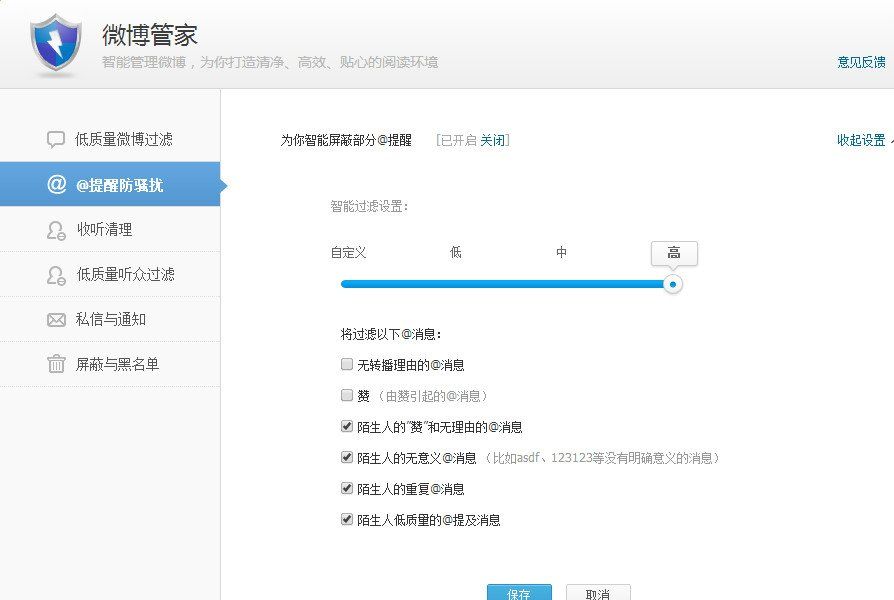Select the 自定义 filter level label
The height and width of the screenshot is (600, 894).
348,253
